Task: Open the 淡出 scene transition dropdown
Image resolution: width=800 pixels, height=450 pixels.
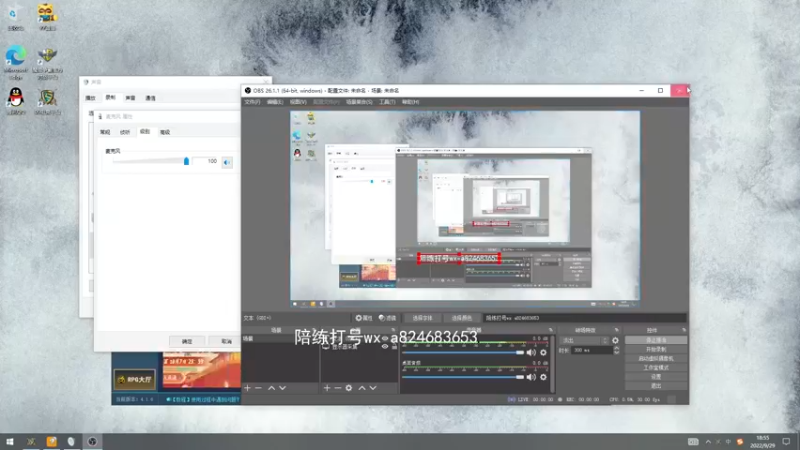Action: (584, 340)
